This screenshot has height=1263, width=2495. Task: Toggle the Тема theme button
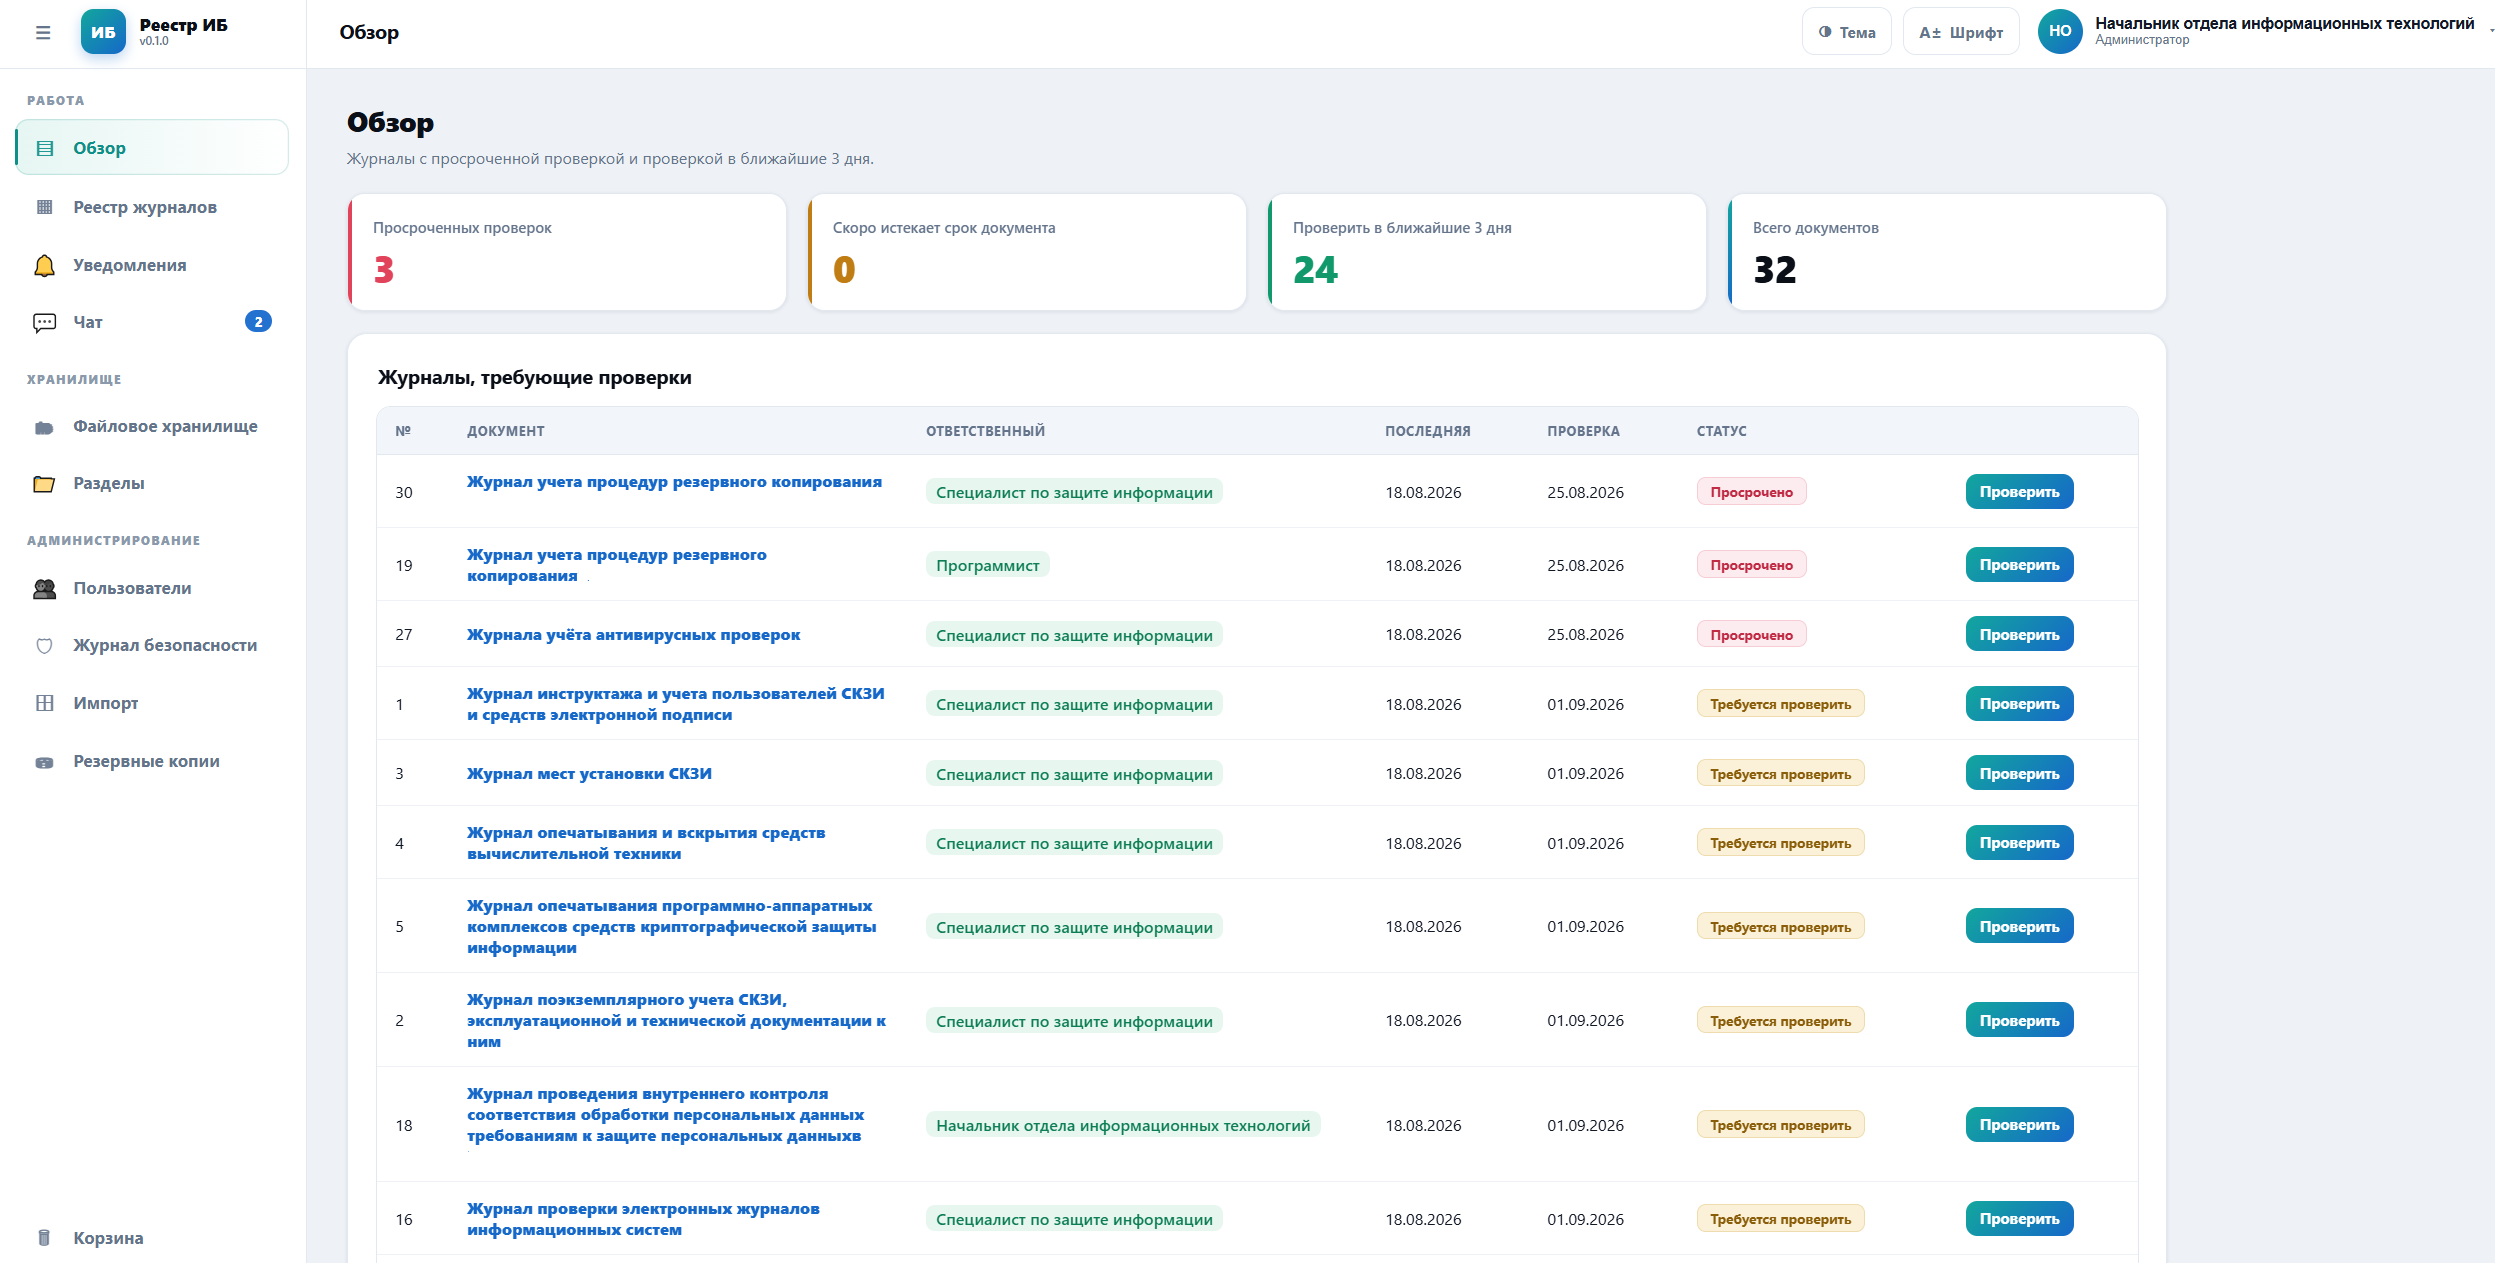point(1846,32)
